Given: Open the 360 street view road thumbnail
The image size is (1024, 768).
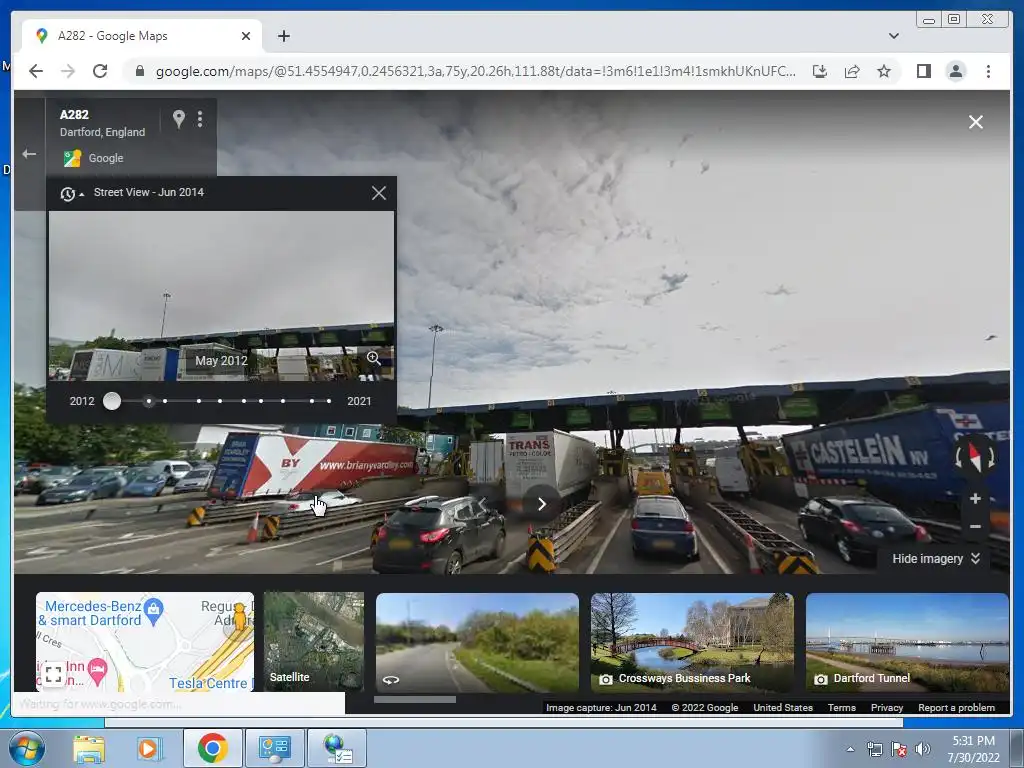Looking at the screenshot, I should [x=477, y=642].
